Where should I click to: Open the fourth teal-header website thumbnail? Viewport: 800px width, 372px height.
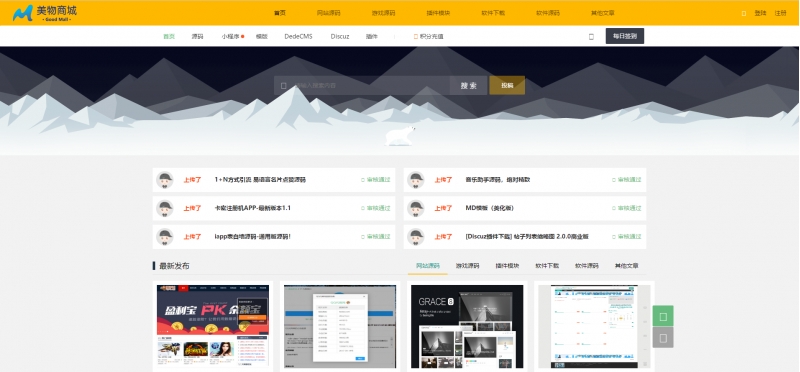[594, 327]
